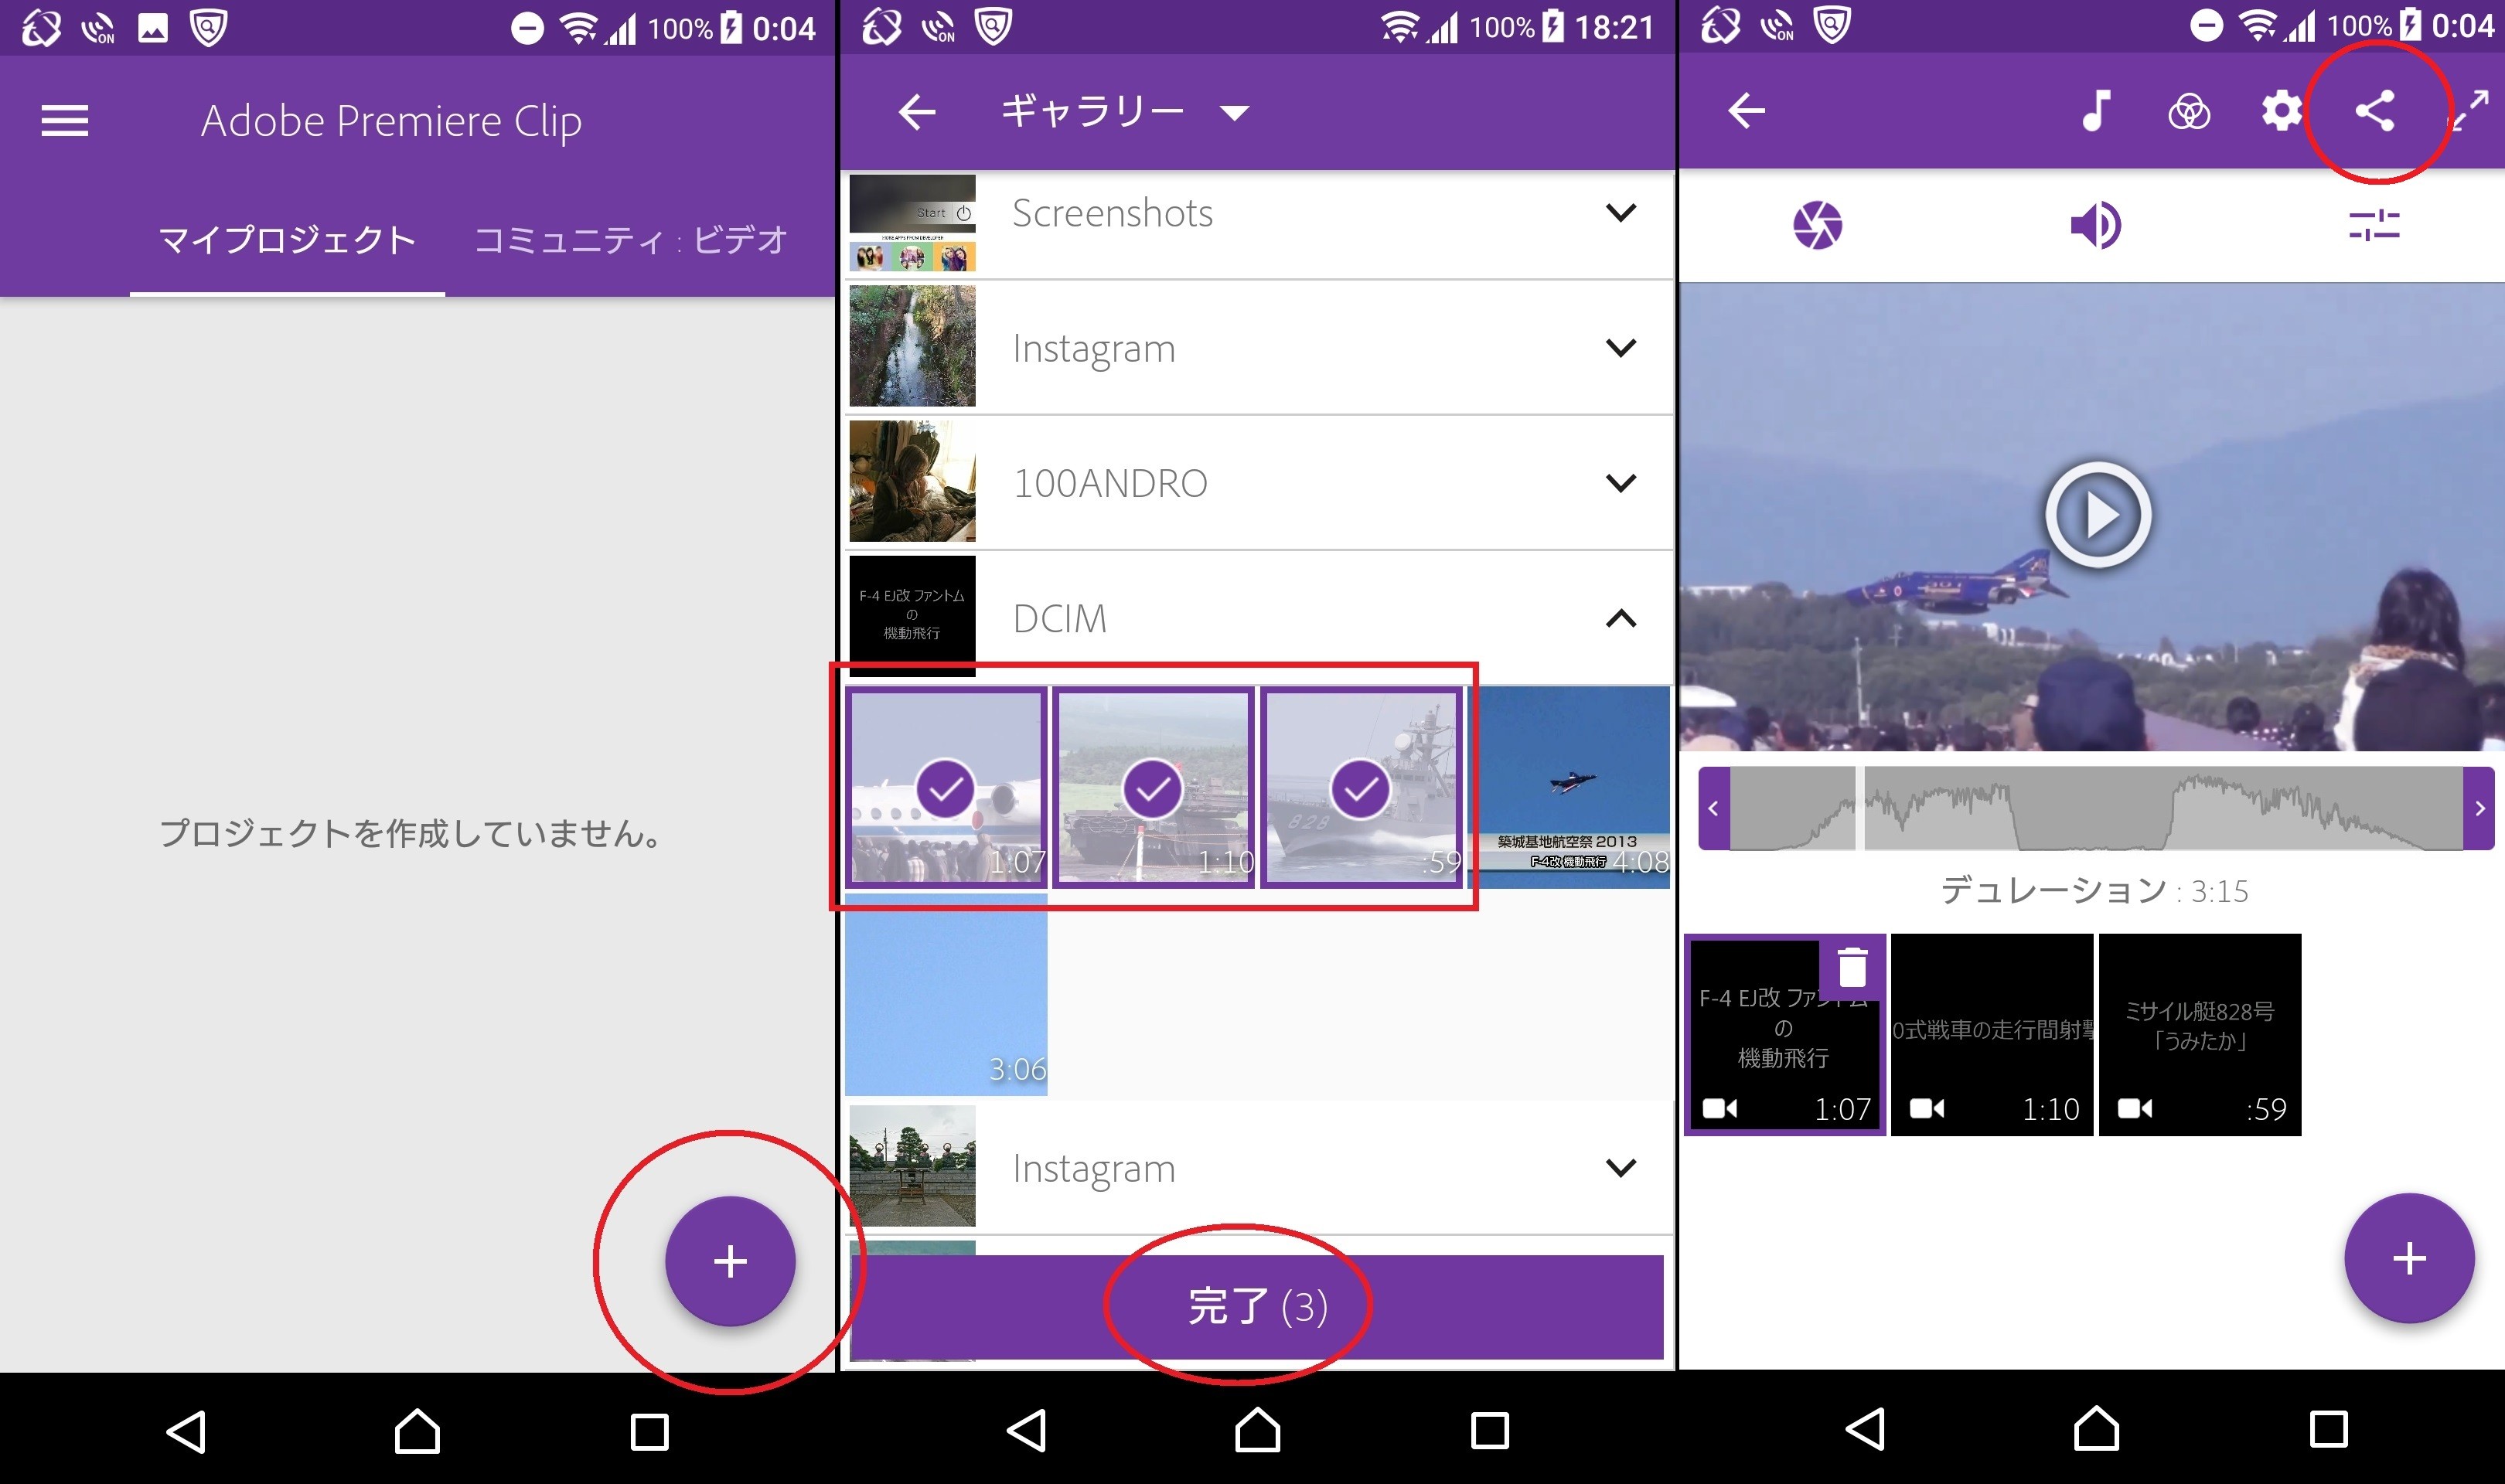Collapse the DCIM folder
The height and width of the screenshot is (1484, 2505).
pyautogui.click(x=1620, y=619)
